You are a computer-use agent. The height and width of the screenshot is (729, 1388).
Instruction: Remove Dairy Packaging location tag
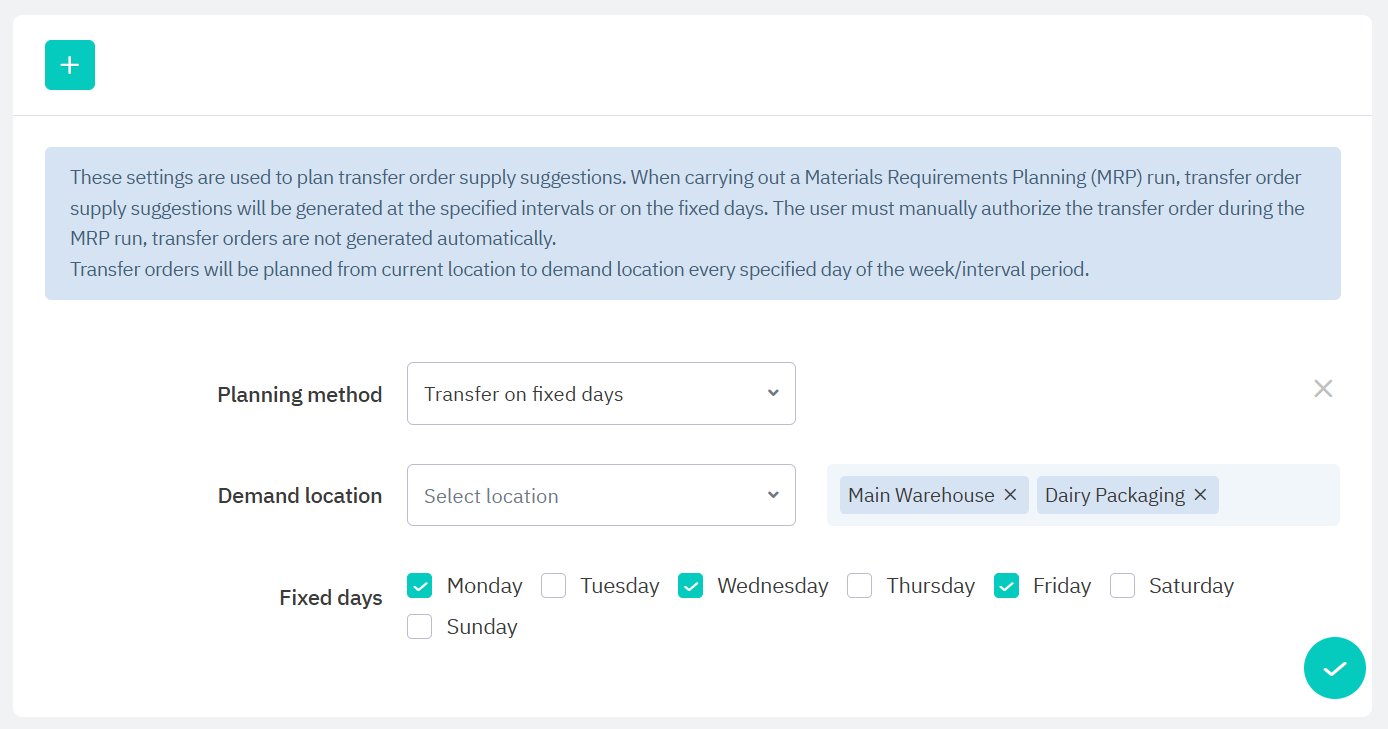(1200, 495)
